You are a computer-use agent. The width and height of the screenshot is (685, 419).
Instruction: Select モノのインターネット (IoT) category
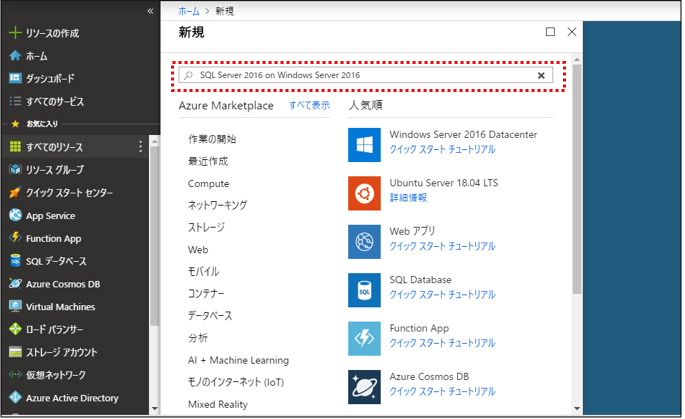pos(236,382)
